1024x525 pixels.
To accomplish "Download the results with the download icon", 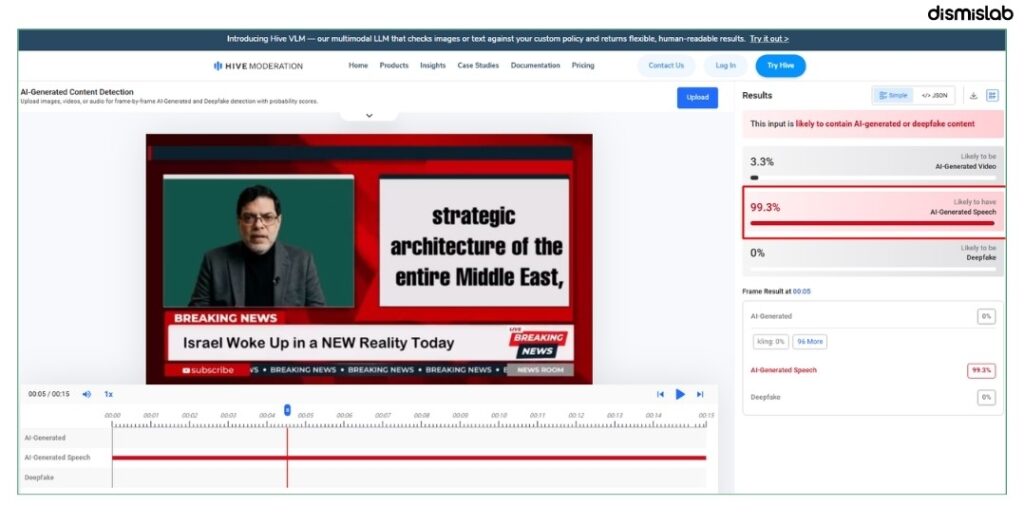I will pyautogui.click(x=973, y=95).
